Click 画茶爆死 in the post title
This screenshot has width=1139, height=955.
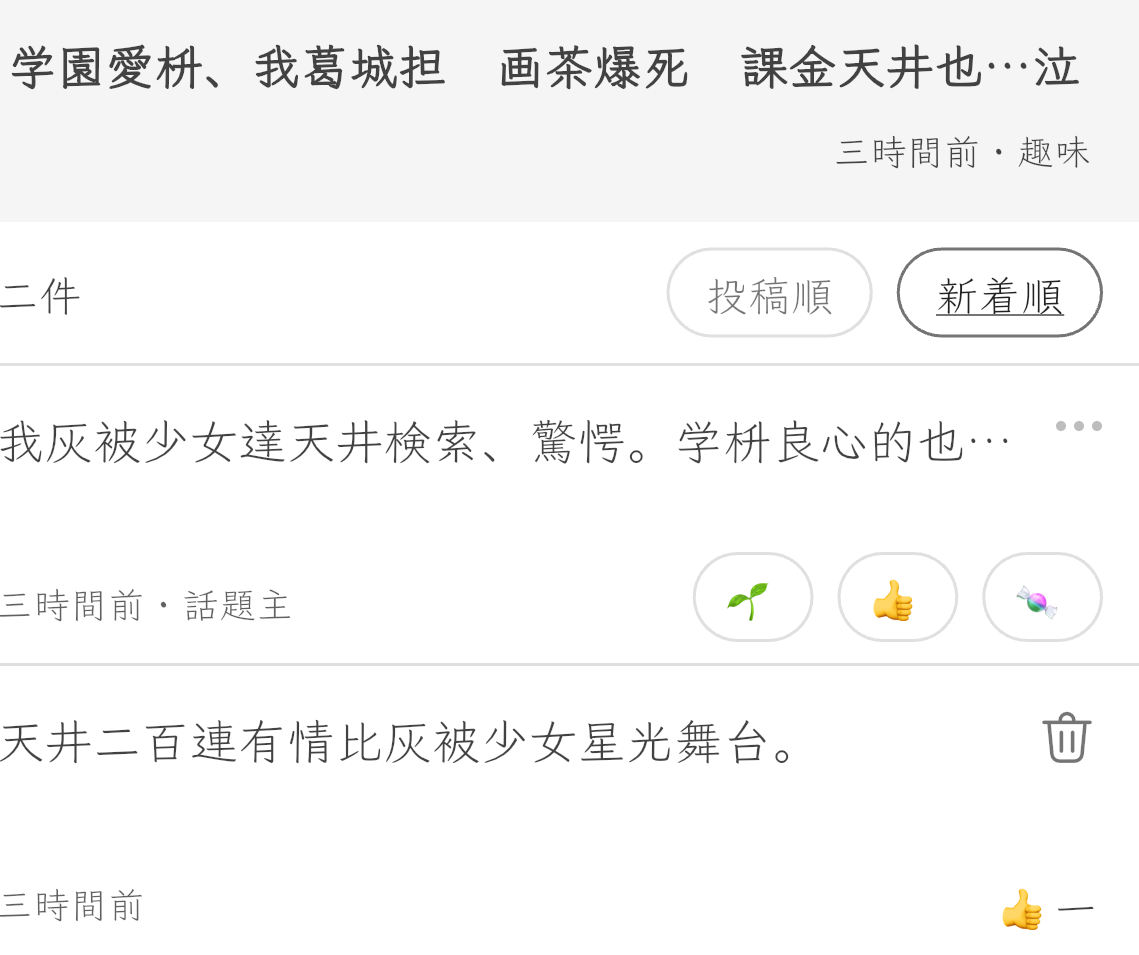pyautogui.click(x=594, y=69)
